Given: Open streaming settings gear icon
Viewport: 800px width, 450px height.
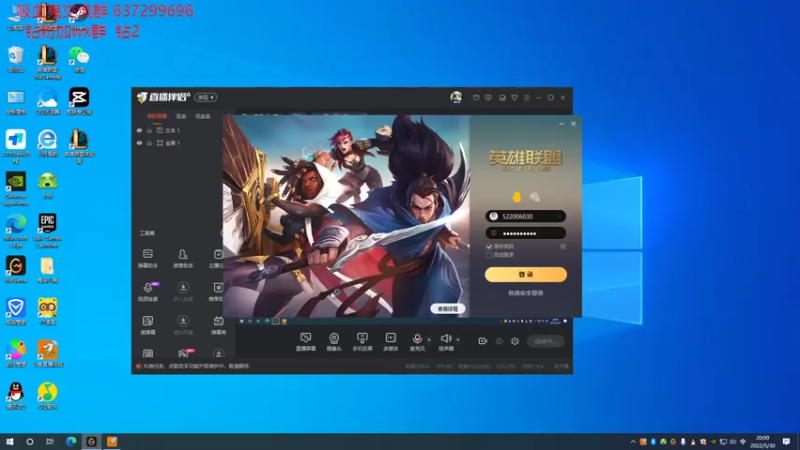Looking at the screenshot, I should tap(515, 341).
